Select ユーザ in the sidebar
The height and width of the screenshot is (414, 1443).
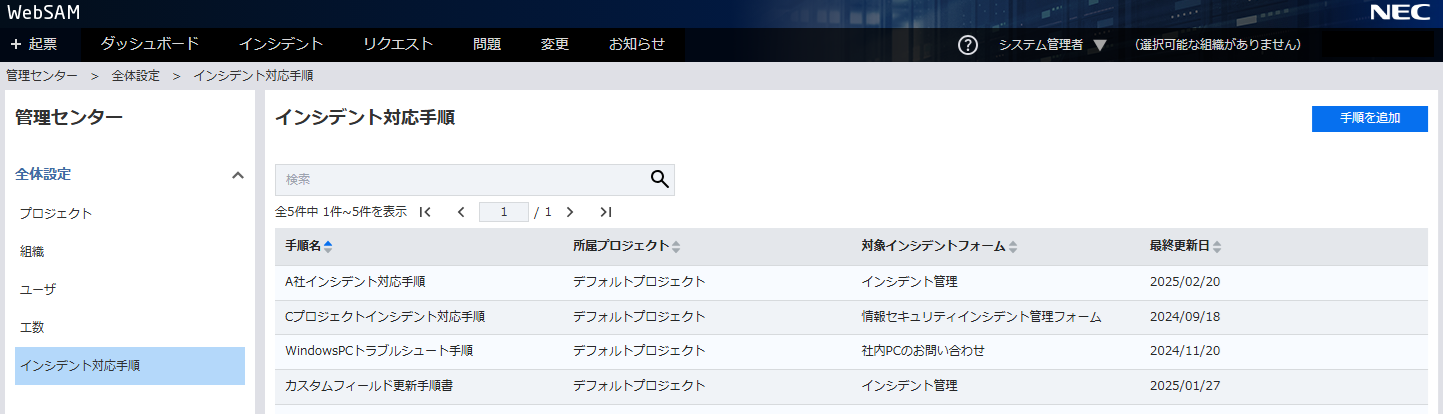pyautogui.click(x=38, y=289)
